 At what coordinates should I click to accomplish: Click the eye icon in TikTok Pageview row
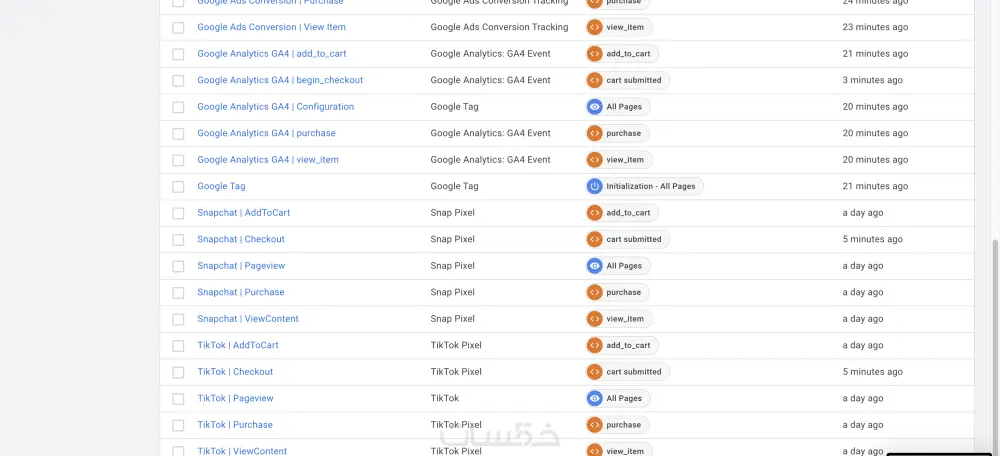click(595, 398)
